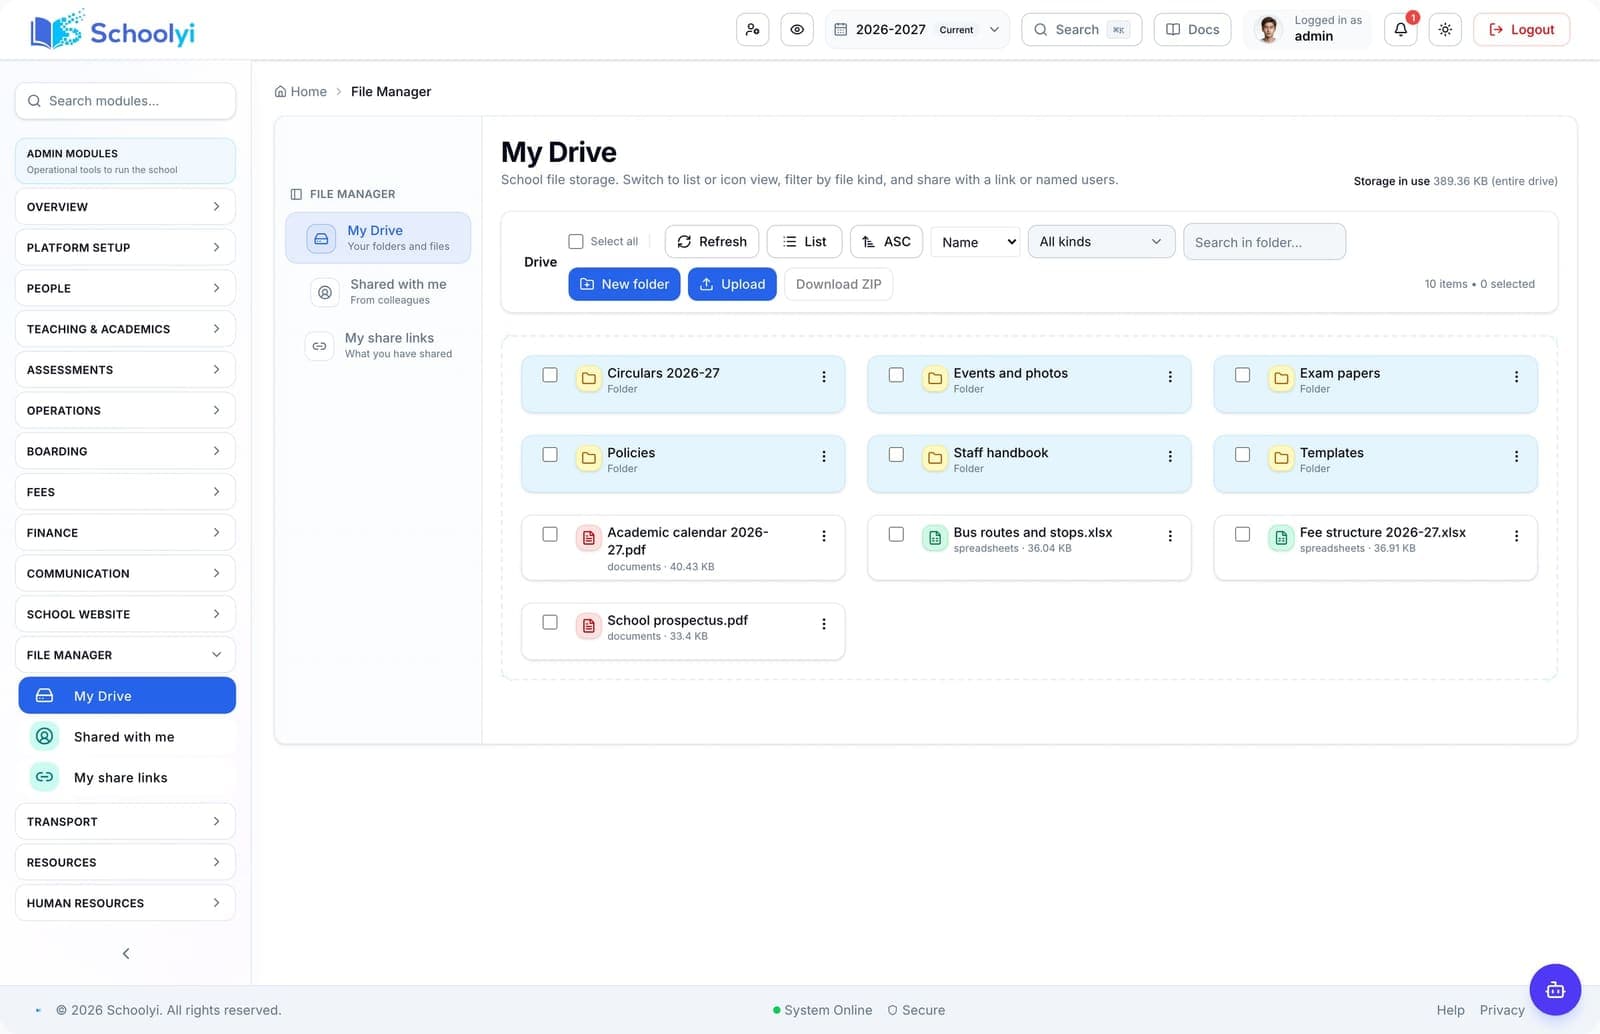This screenshot has width=1600, height=1034.
Task: Click the Search modules field
Action: [125, 101]
